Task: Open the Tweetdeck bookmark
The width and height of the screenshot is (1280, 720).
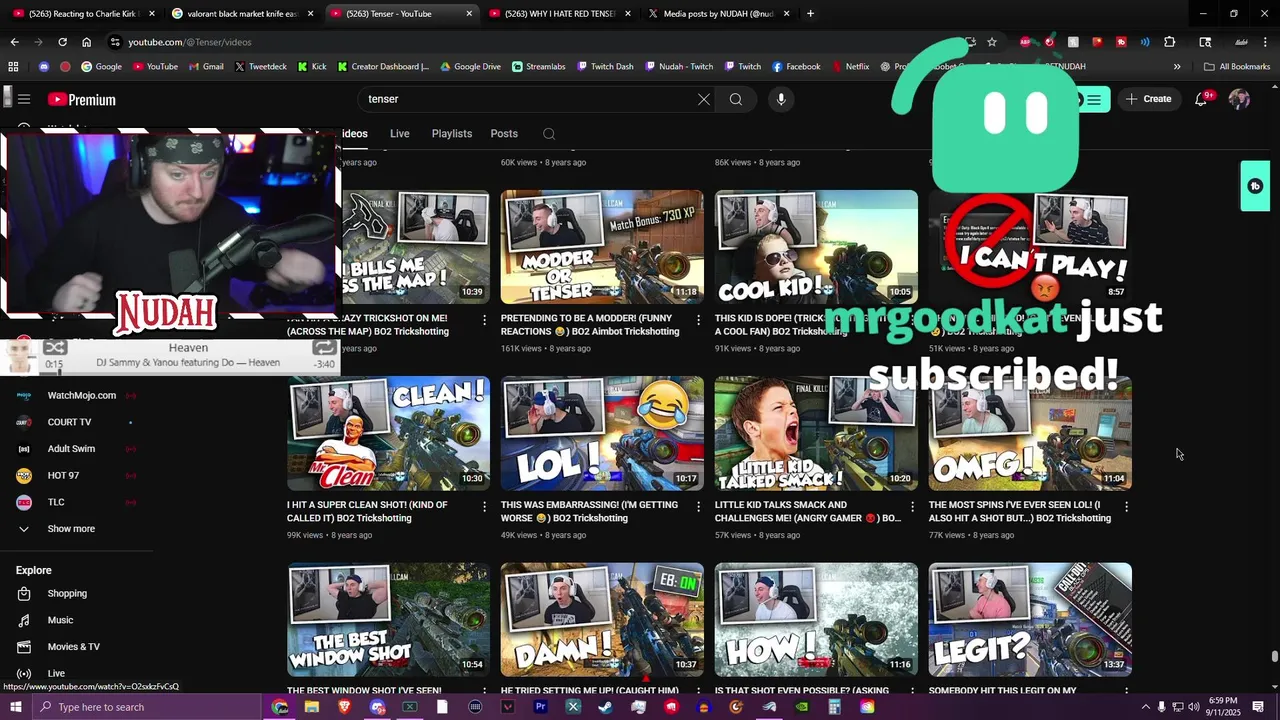Action: pyautogui.click(x=261, y=67)
